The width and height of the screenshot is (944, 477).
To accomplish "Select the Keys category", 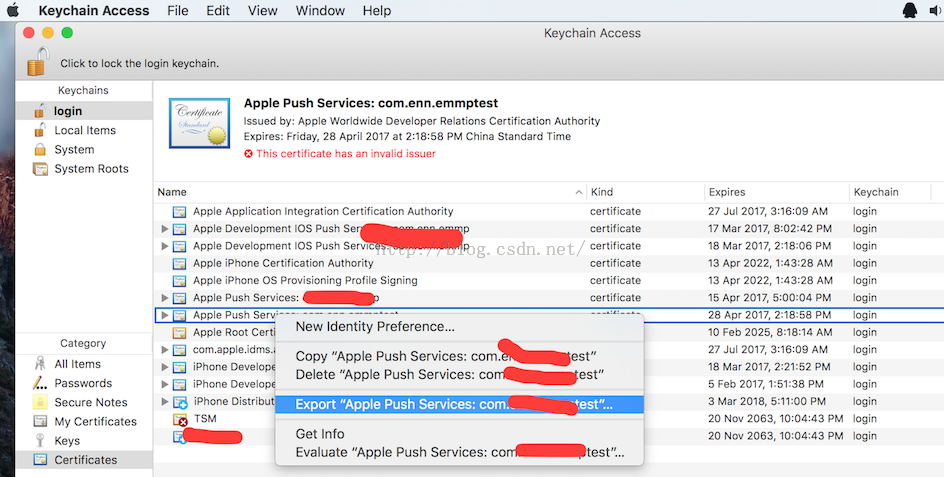I will pyautogui.click(x=67, y=440).
